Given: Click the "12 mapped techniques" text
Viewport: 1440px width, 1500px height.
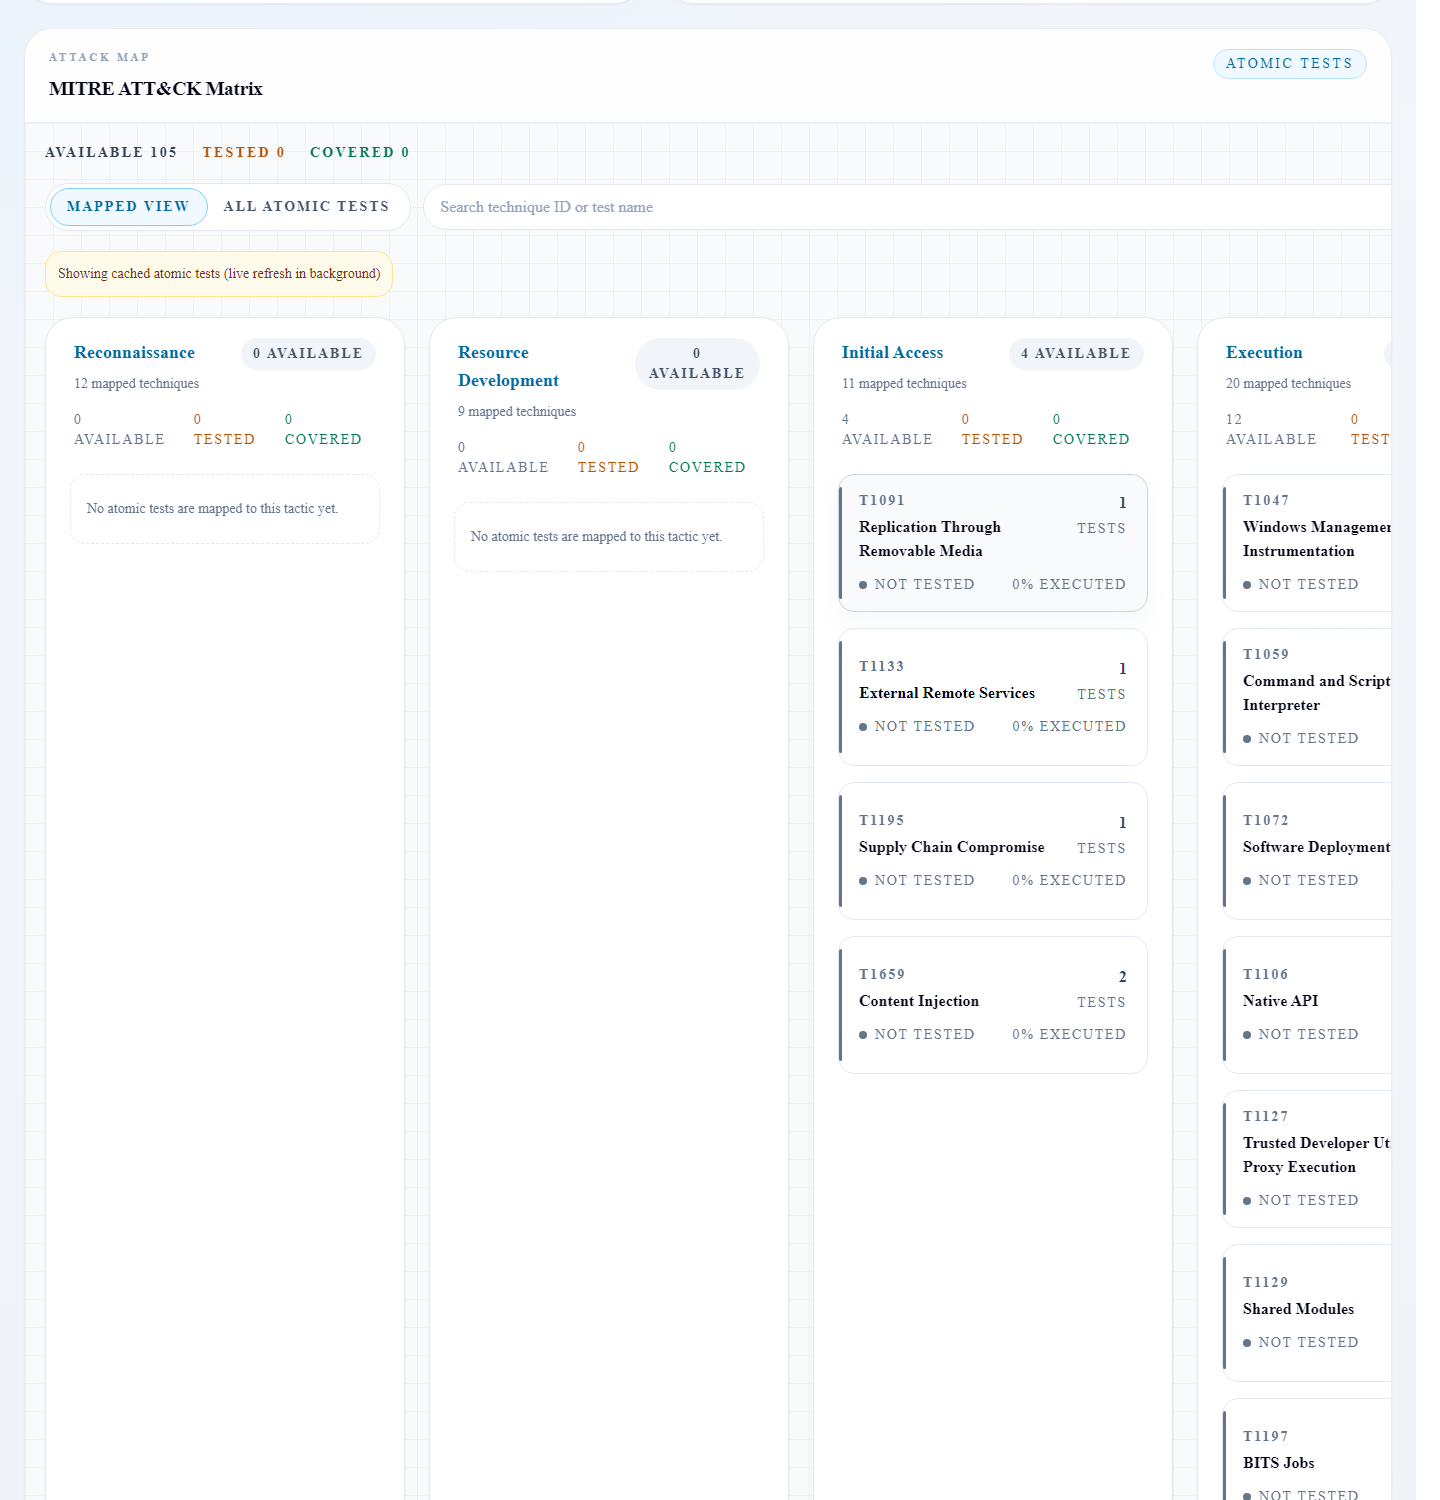Looking at the screenshot, I should click(136, 384).
